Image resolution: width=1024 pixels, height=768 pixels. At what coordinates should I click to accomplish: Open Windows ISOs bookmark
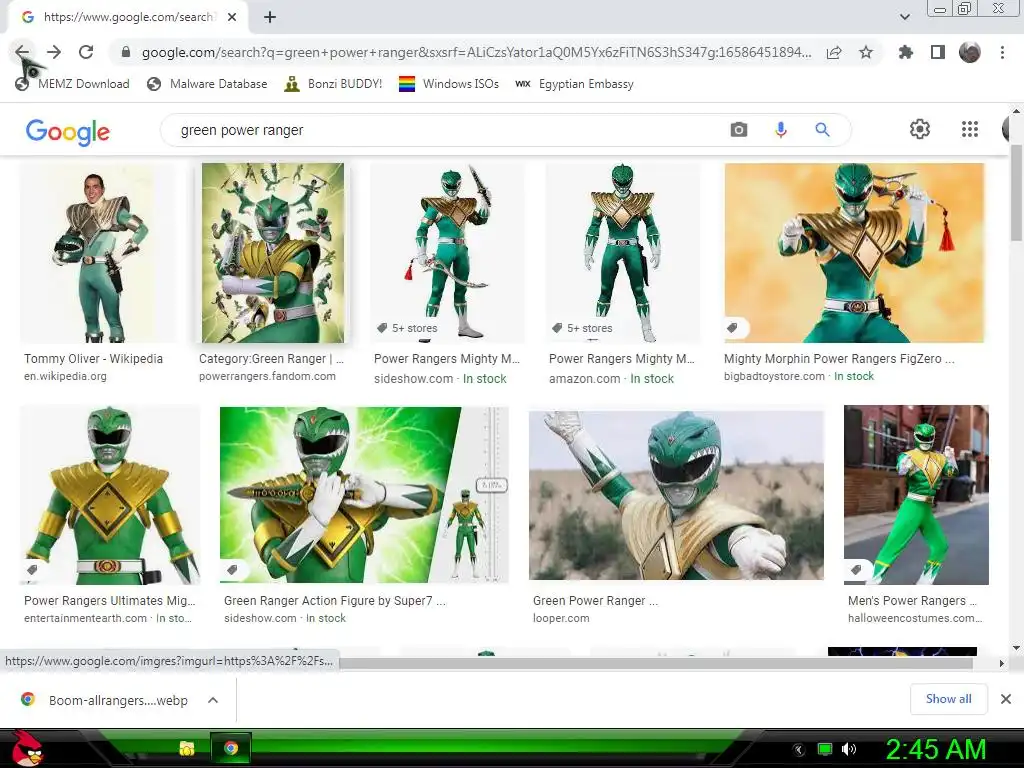(449, 84)
